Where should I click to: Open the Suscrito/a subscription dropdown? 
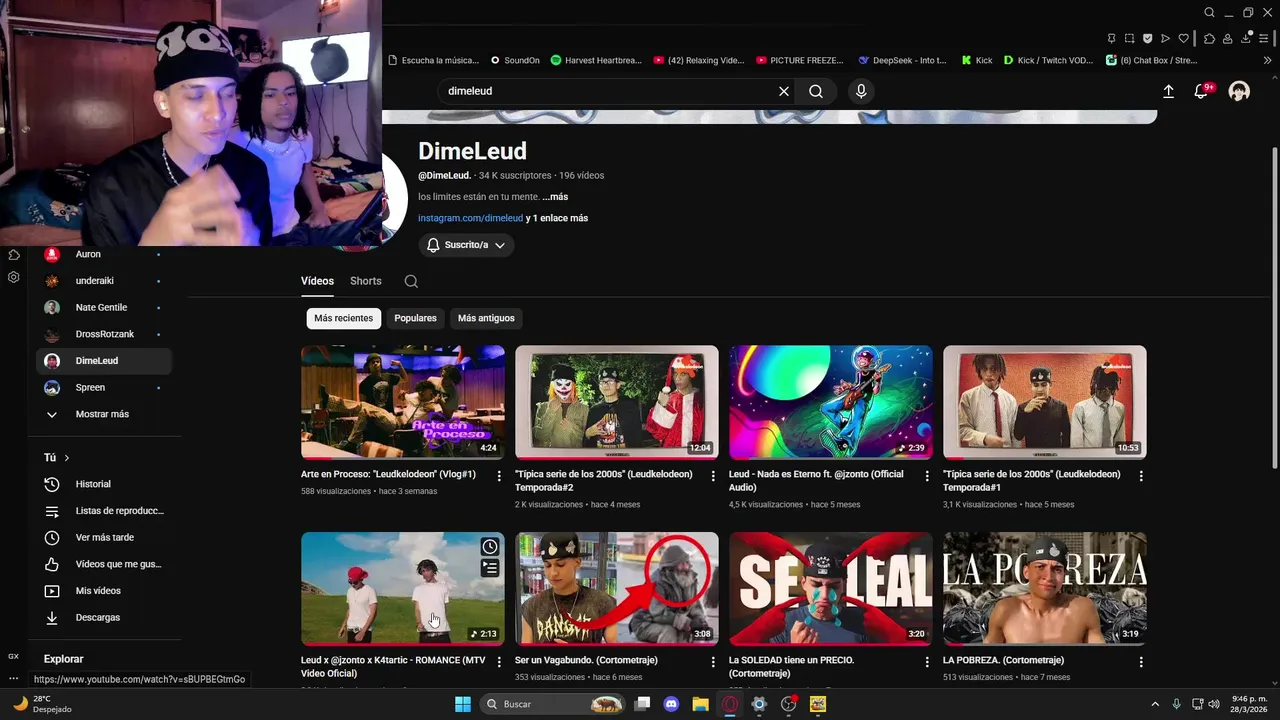tap(466, 245)
